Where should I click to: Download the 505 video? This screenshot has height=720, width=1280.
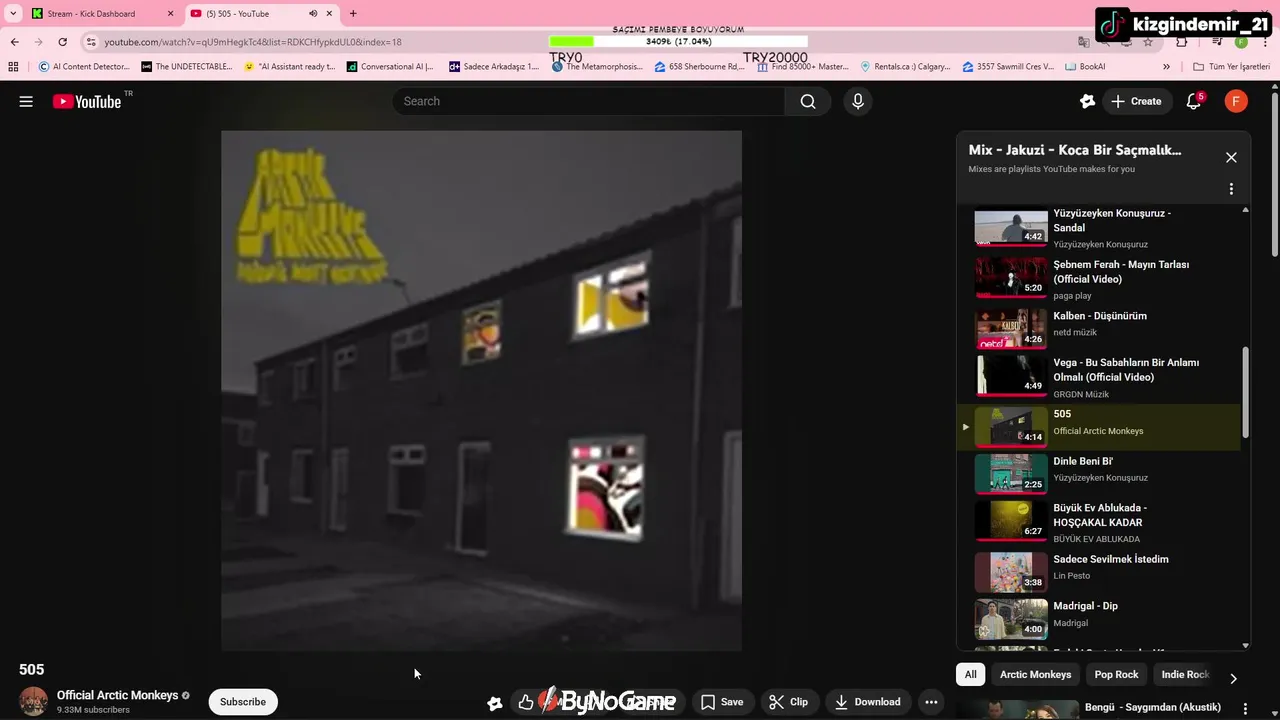pos(868,702)
